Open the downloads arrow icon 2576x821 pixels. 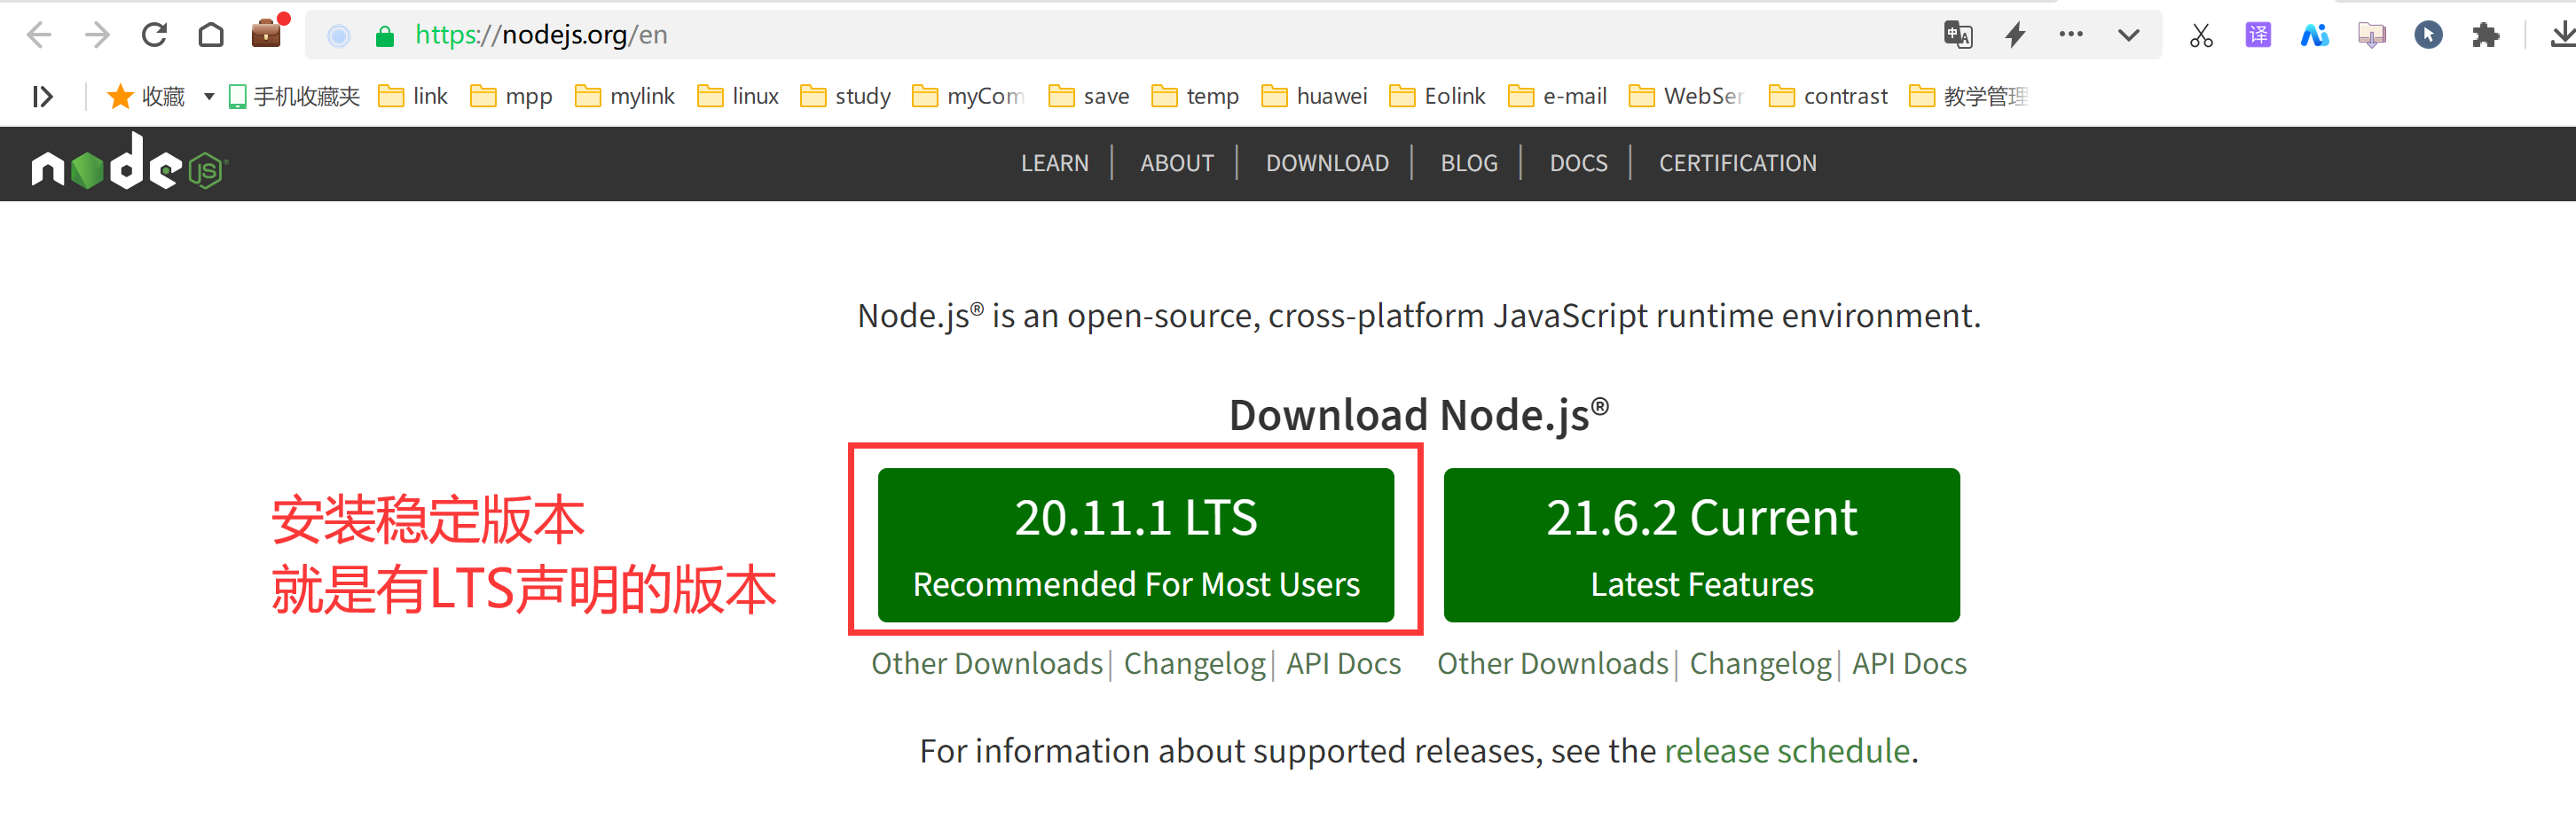click(x=2561, y=35)
